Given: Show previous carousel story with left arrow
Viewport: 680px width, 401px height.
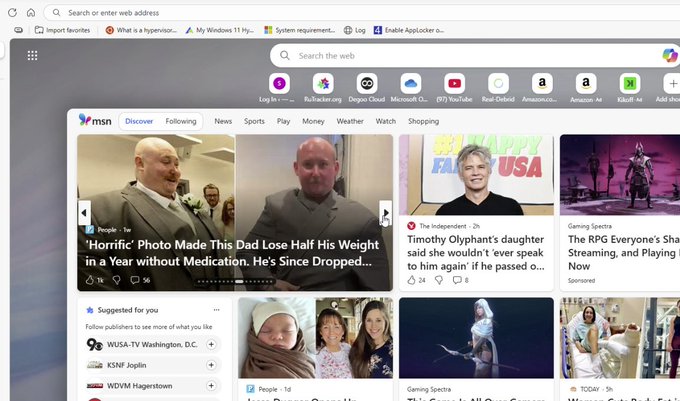Looking at the screenshot, I should tap(84, 213).
